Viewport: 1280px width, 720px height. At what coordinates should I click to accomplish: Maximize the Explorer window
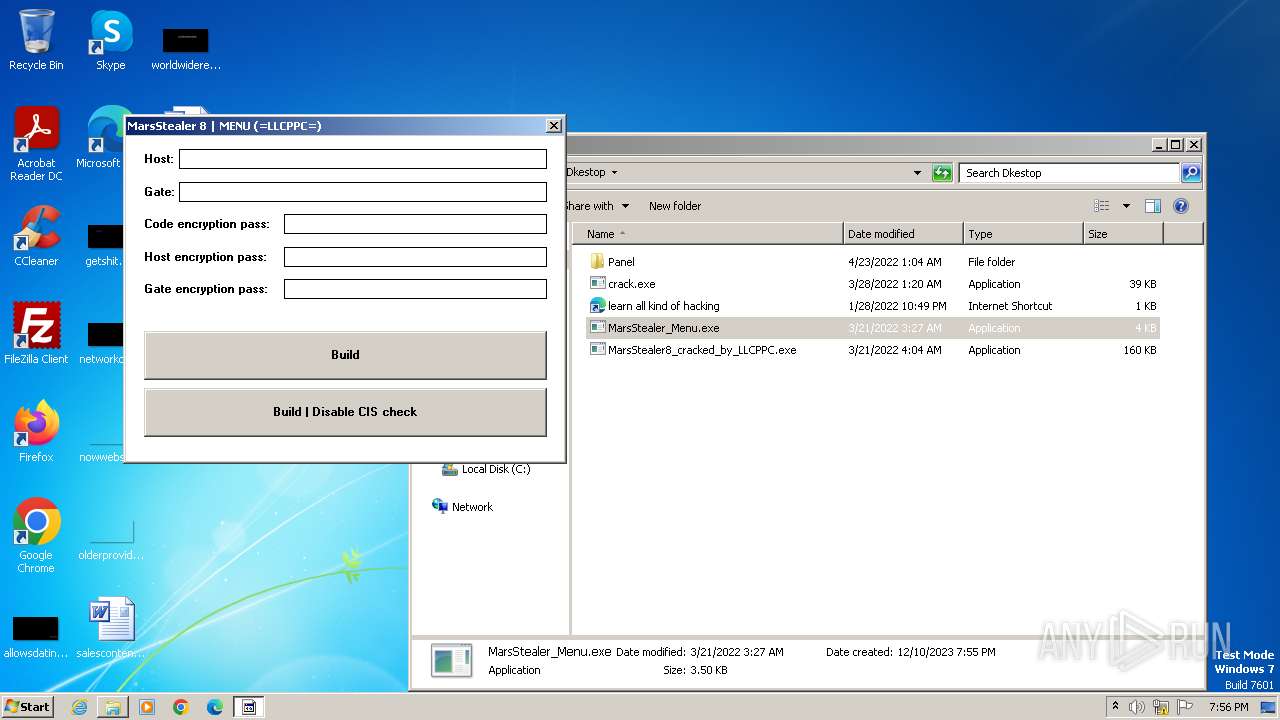[x=1176, y=144]
